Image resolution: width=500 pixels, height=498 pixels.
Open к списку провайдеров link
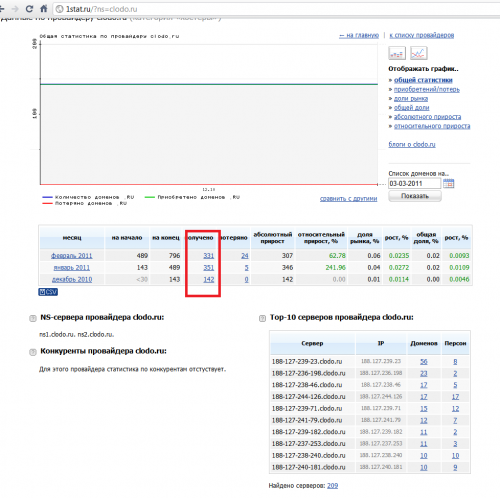click(x=422, y=35)
